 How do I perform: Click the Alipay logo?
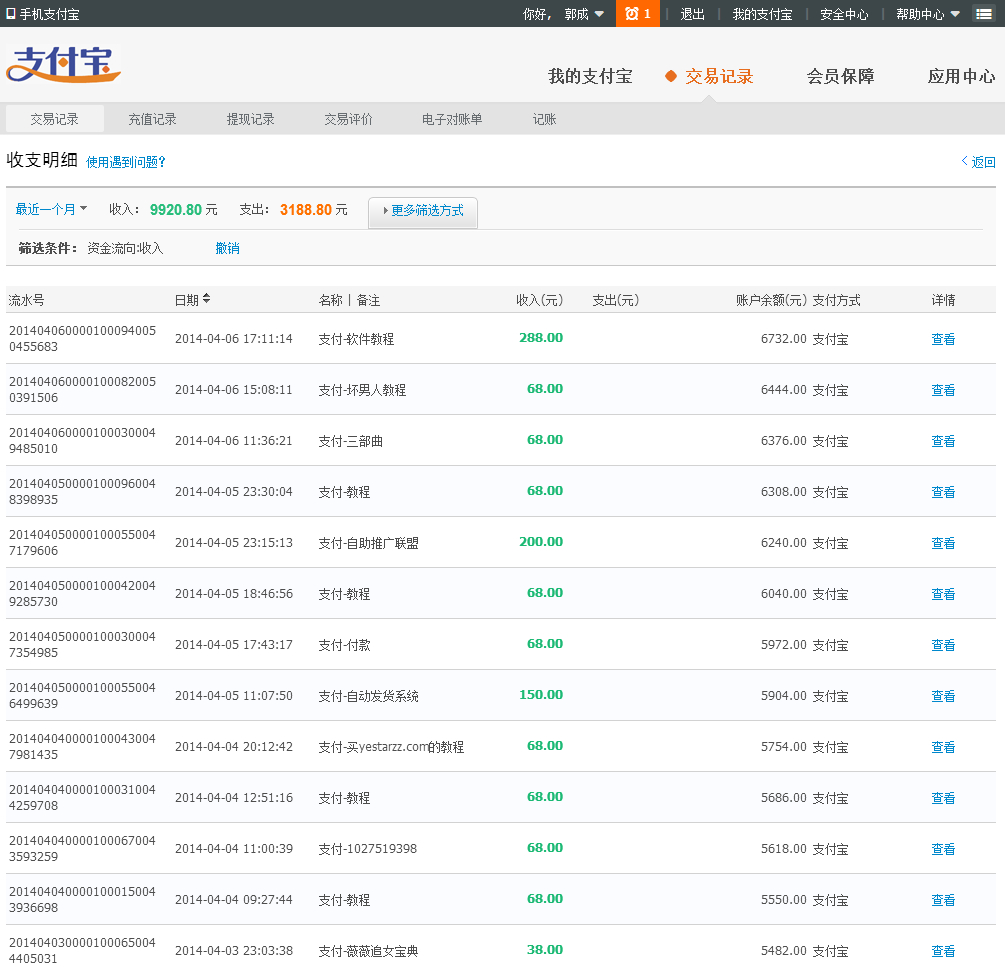tap(63, 66)
